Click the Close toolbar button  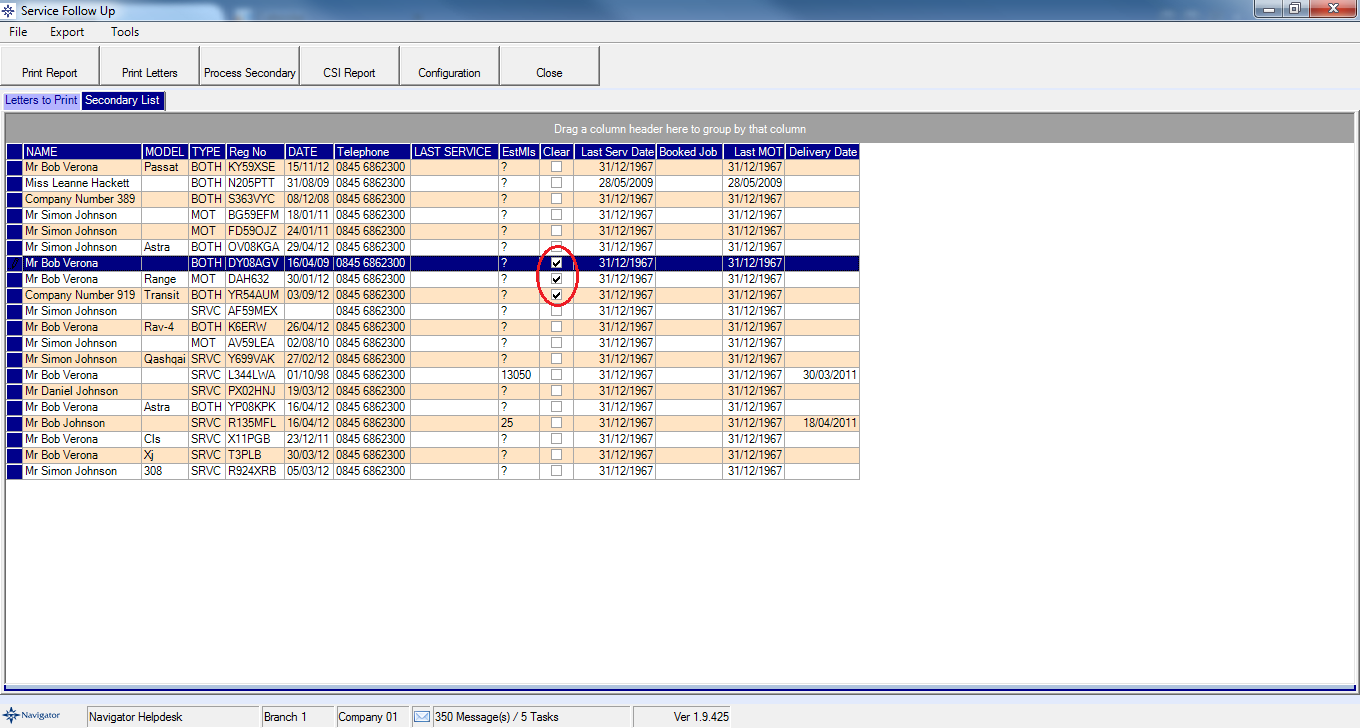click(x=550, y=66)
